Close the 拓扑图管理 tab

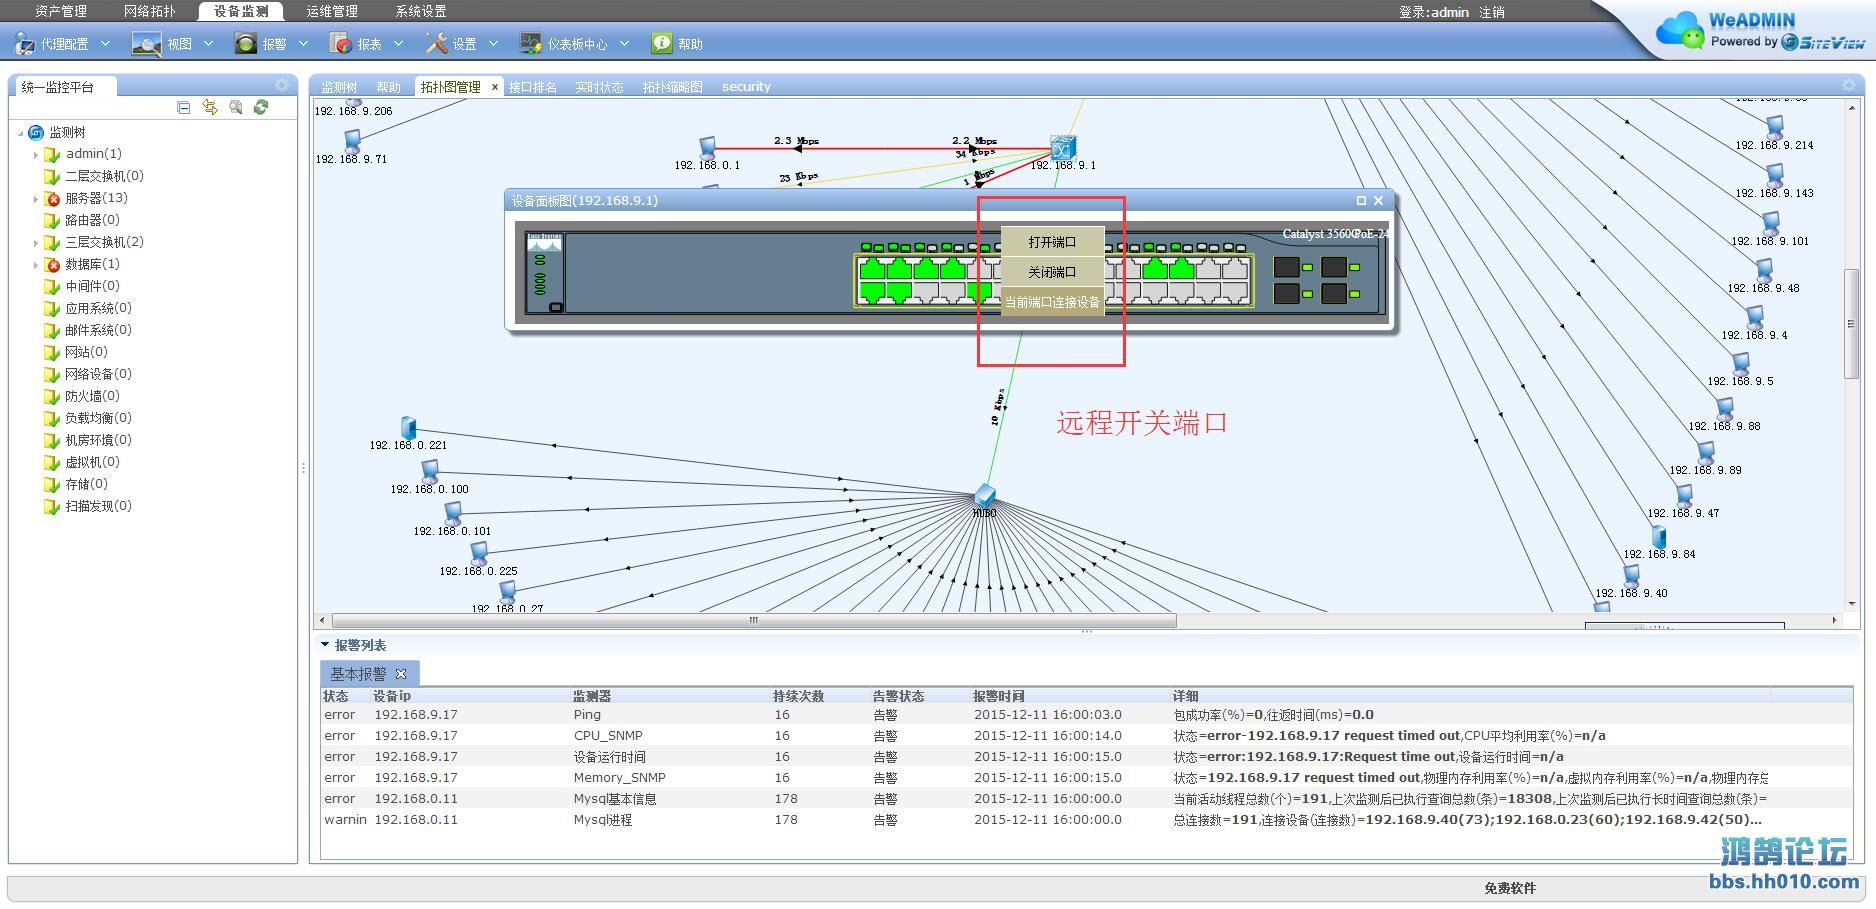(x=494, y=87)
